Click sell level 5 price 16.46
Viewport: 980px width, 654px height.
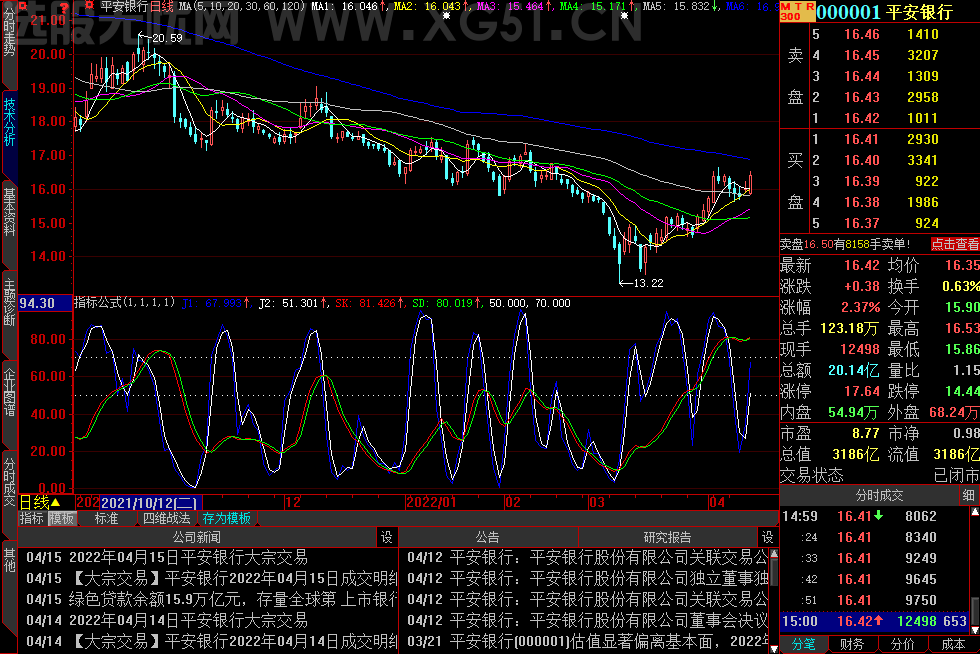pos(861,34)
